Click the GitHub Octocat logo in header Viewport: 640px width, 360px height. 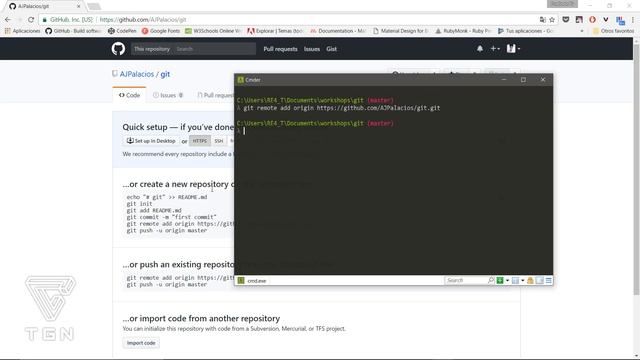tap(118, 49)
